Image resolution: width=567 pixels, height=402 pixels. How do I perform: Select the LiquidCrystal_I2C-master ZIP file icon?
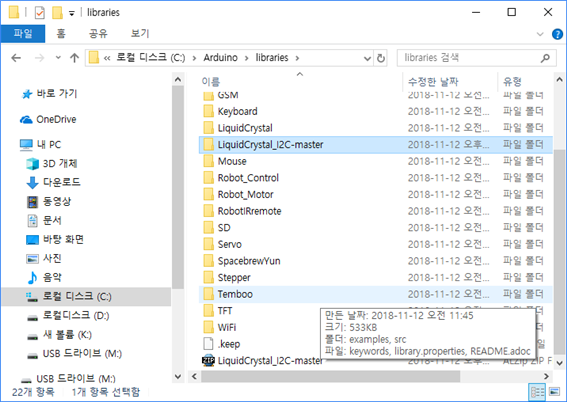pyautogui.click(x=208, y=361)
